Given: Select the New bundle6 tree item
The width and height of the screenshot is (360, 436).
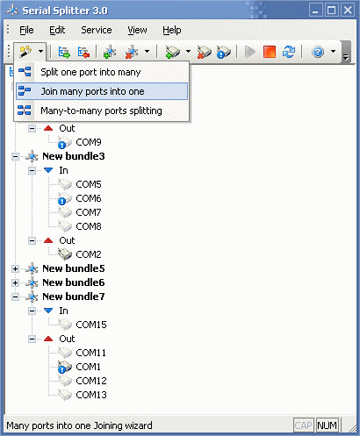Looking at the screenshot, I should 74,282.
